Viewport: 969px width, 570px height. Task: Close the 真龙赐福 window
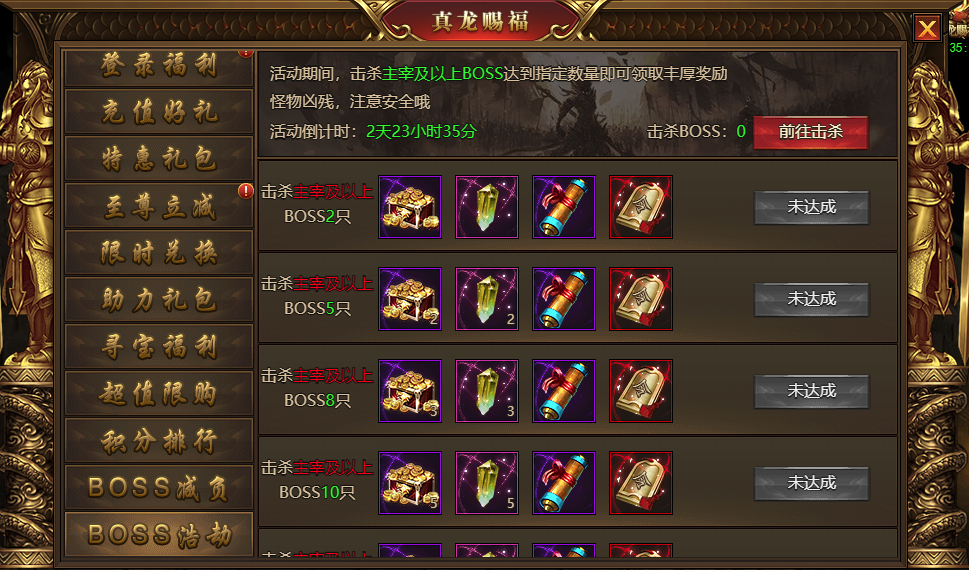click(x=927, y=29)
